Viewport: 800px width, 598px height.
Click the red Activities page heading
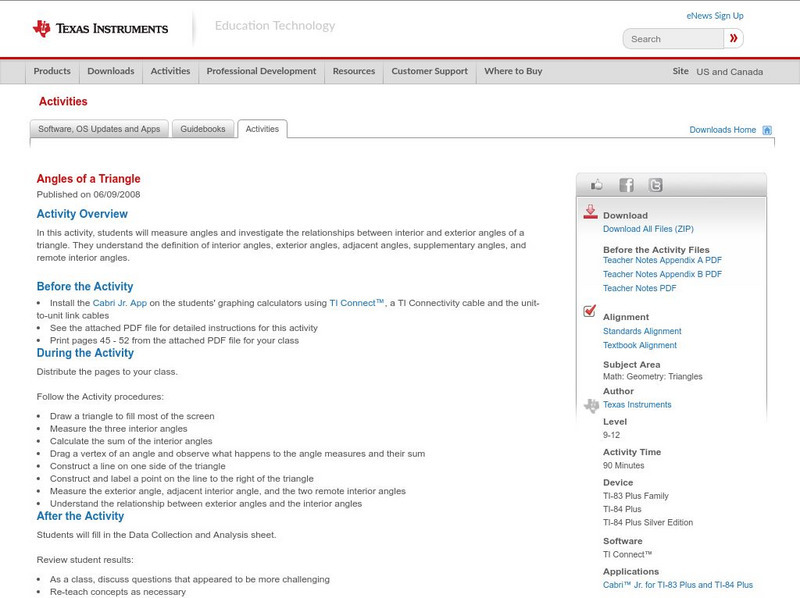[x=63, y=102]
